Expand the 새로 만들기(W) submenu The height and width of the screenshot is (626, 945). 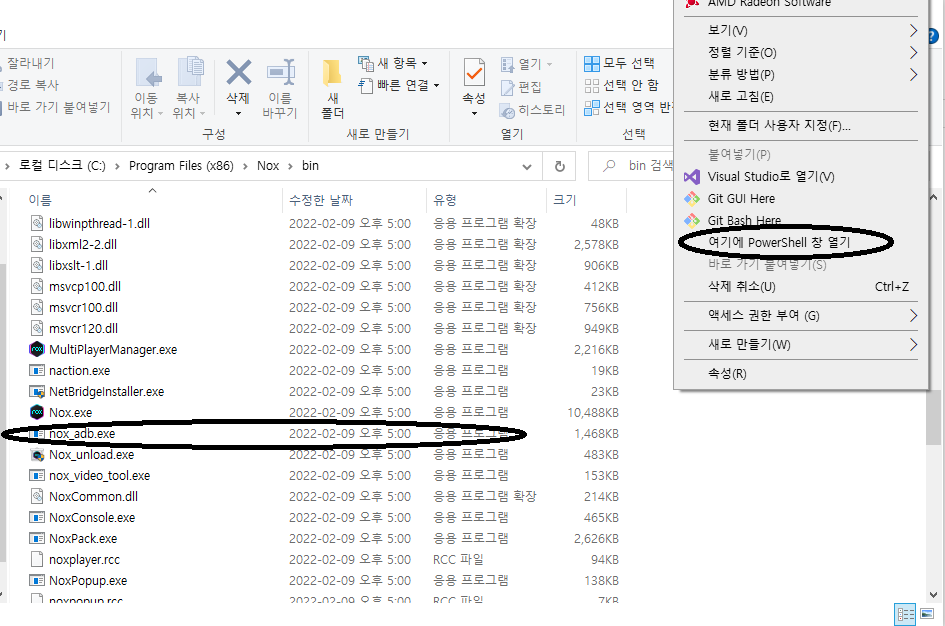point(801,345)
